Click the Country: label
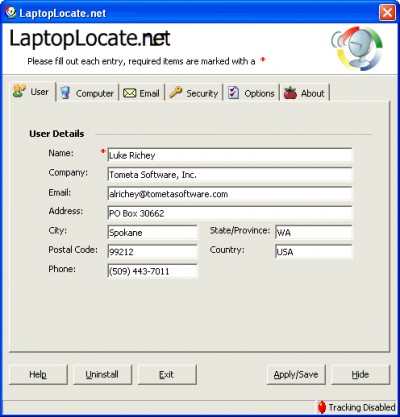 (227, 250)
